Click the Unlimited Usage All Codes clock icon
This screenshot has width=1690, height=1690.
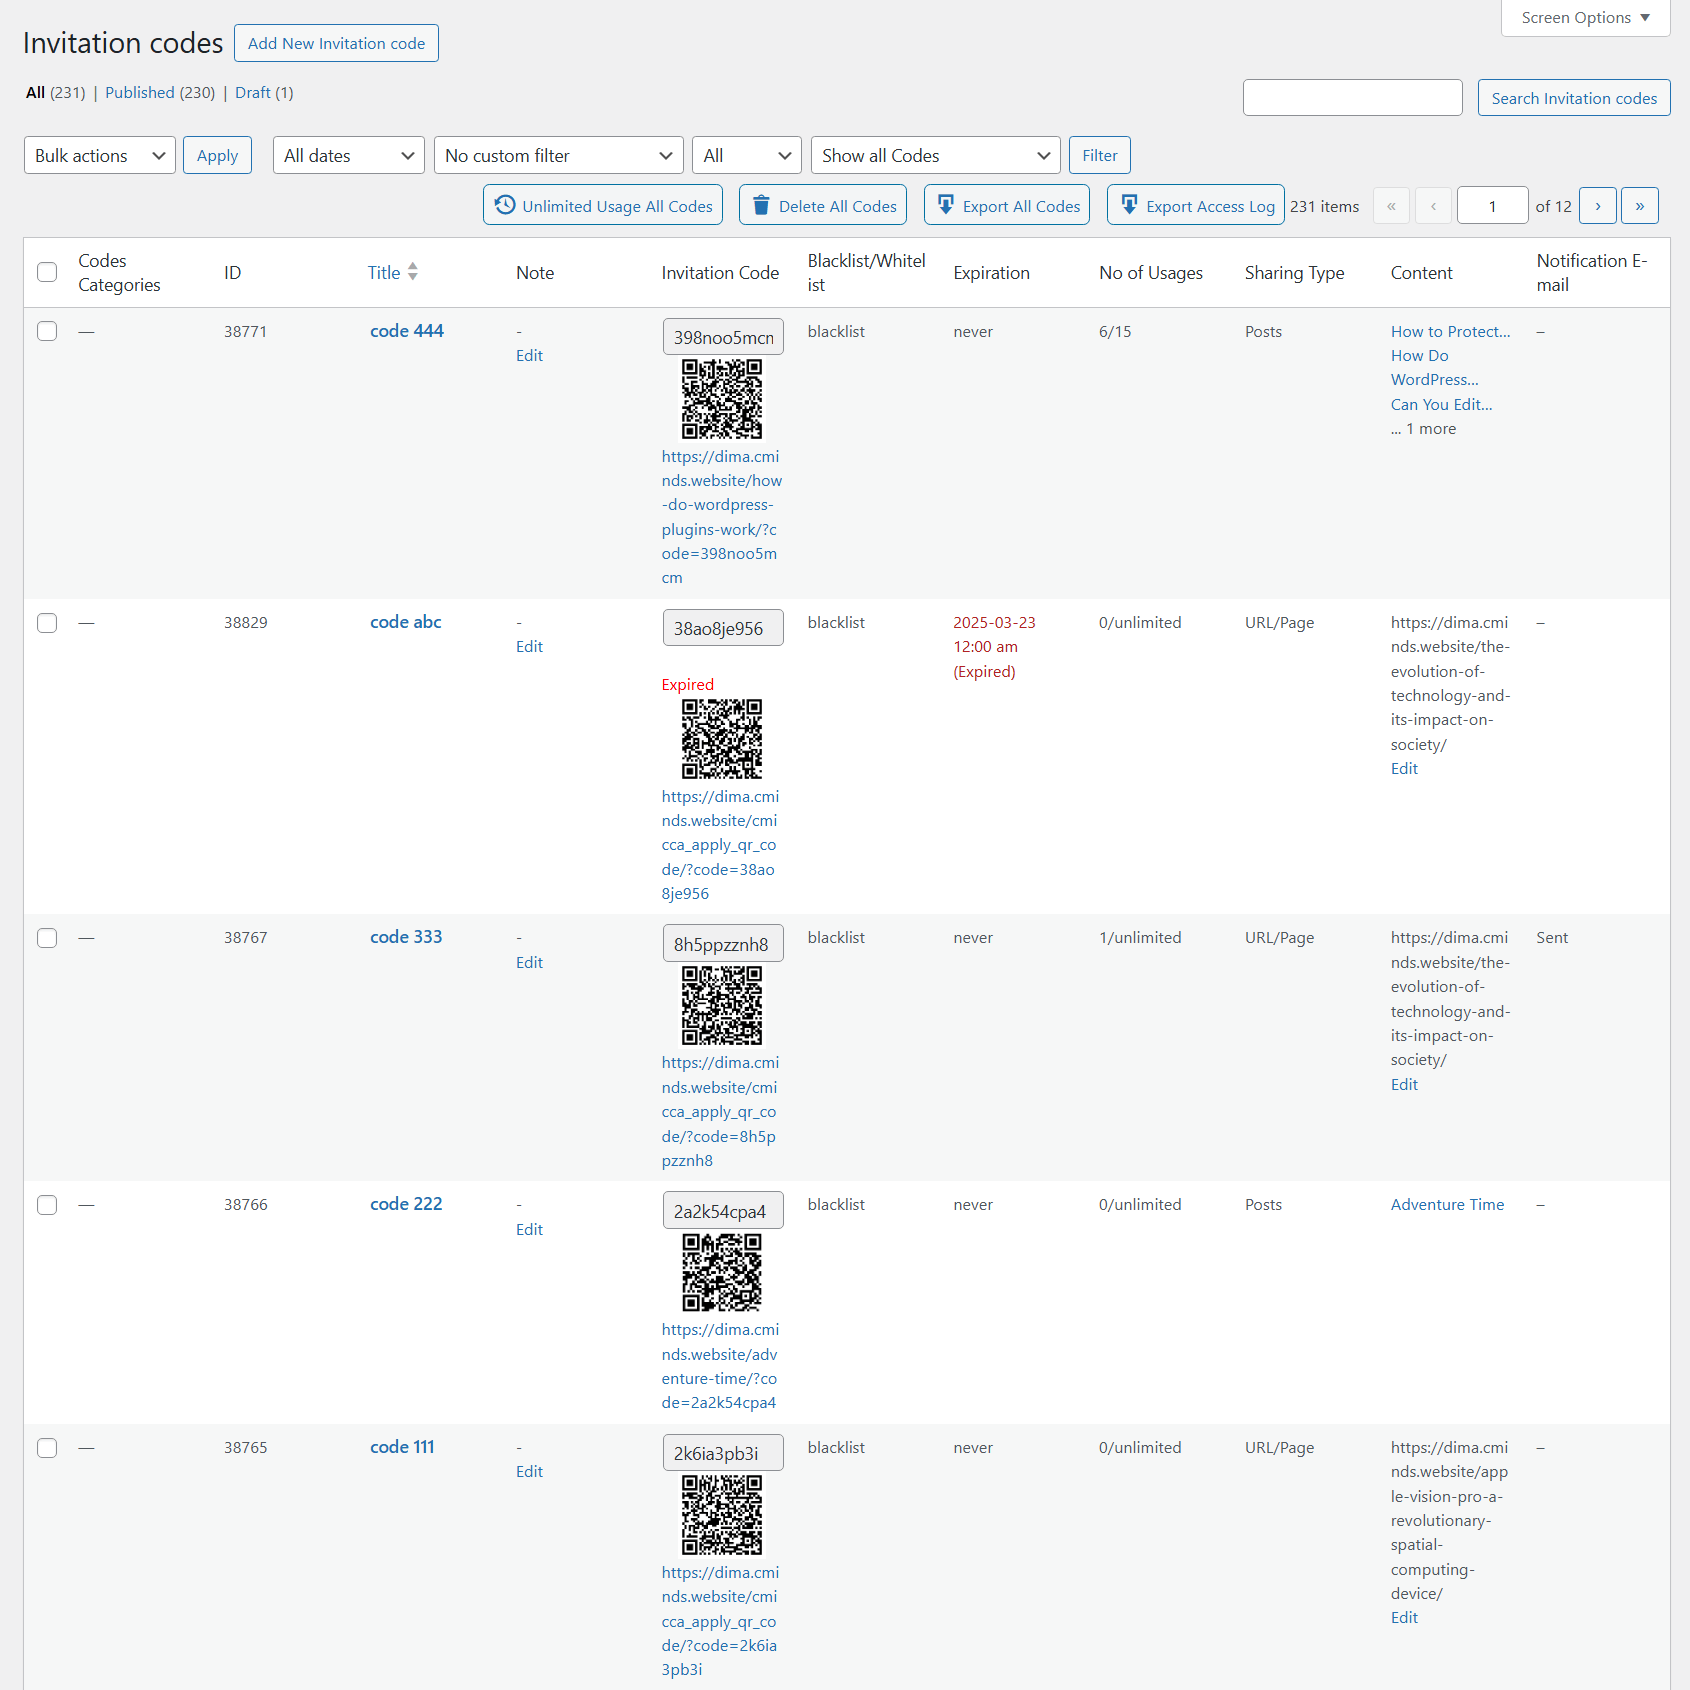pos(505,205)
